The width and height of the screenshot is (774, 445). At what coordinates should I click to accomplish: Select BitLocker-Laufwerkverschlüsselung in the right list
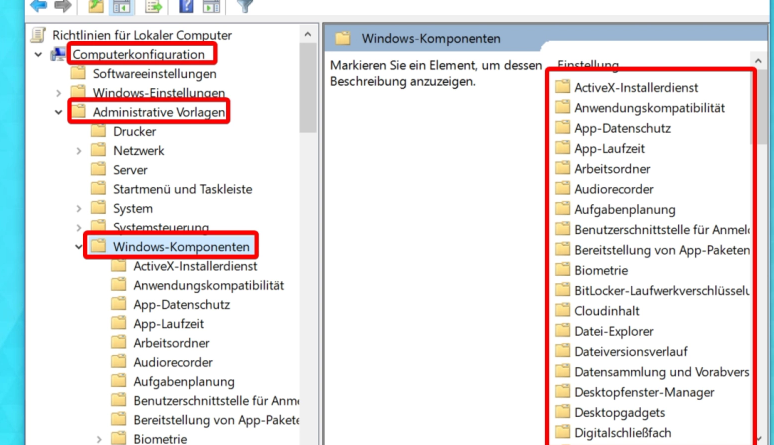[x=661, y=290]
